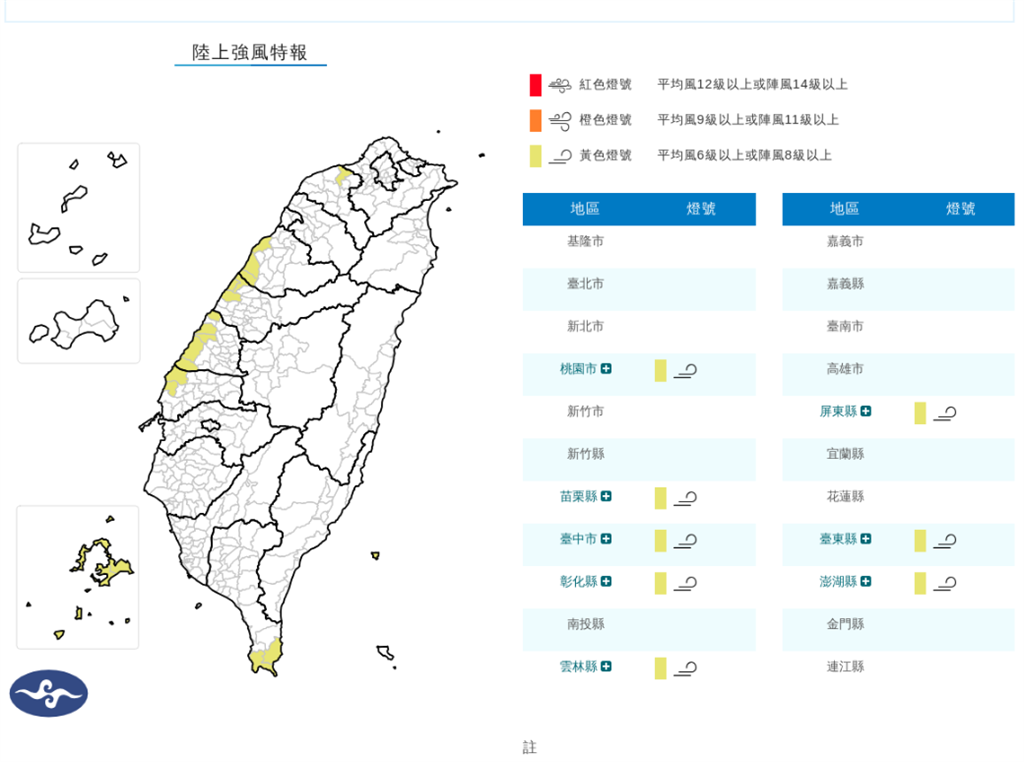The height and width of the screenshot is (762, 1024).
Task: Click the left table 地區 column header
Action: pyautogui.click(x=585, y=209)
